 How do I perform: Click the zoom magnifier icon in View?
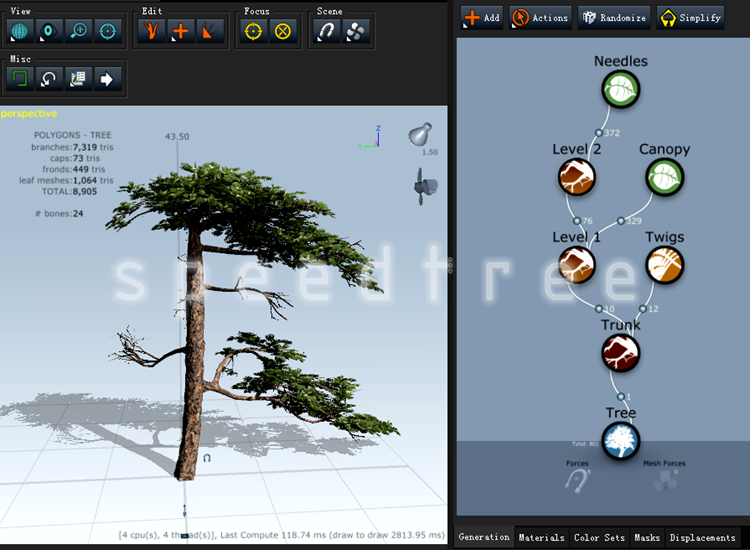(78, 31)
